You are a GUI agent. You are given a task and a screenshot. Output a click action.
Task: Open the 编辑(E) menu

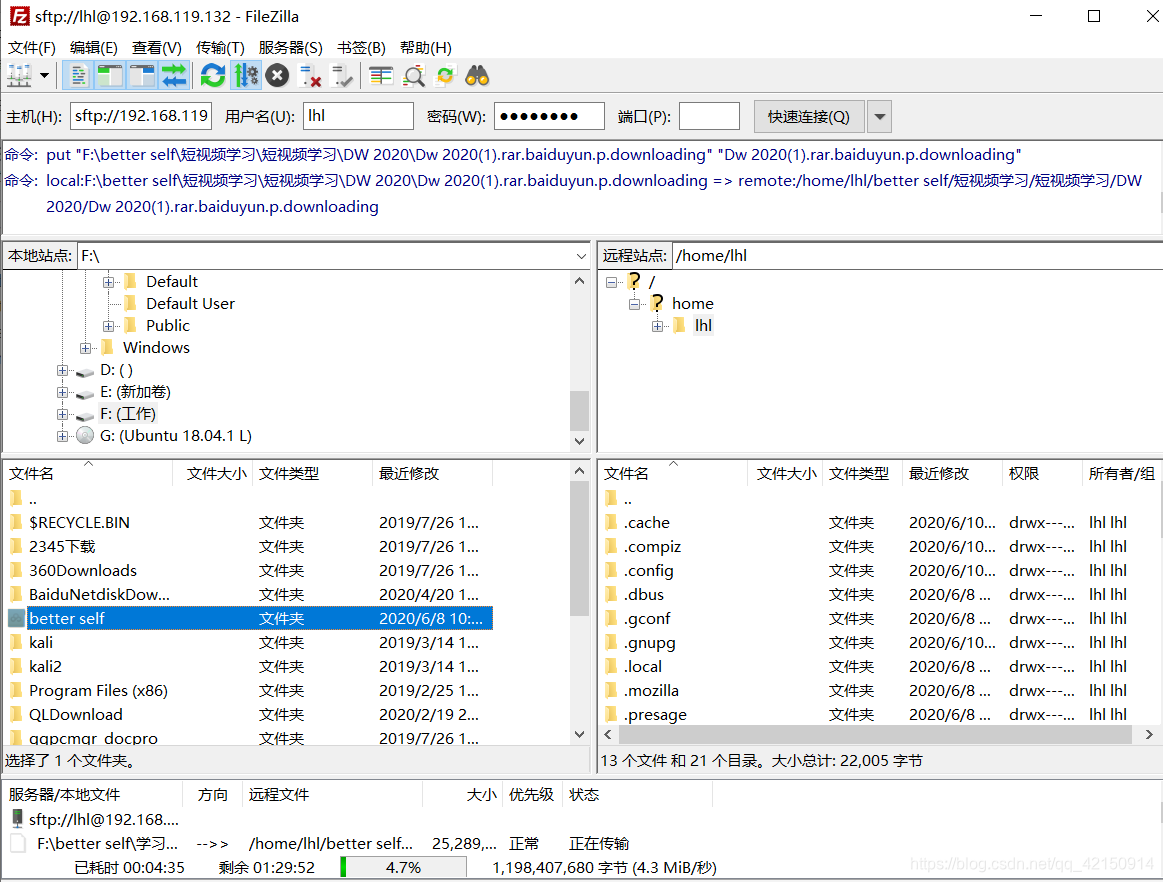[93, 47]
